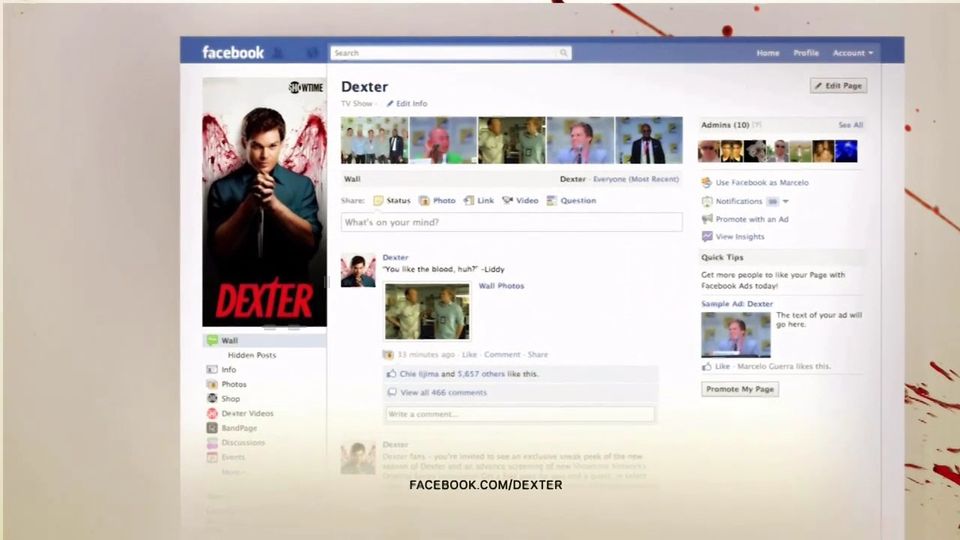Click the Write a comment field
Image resolution: width=960 pixels, height=540 pixels.
tap(520, 414)
